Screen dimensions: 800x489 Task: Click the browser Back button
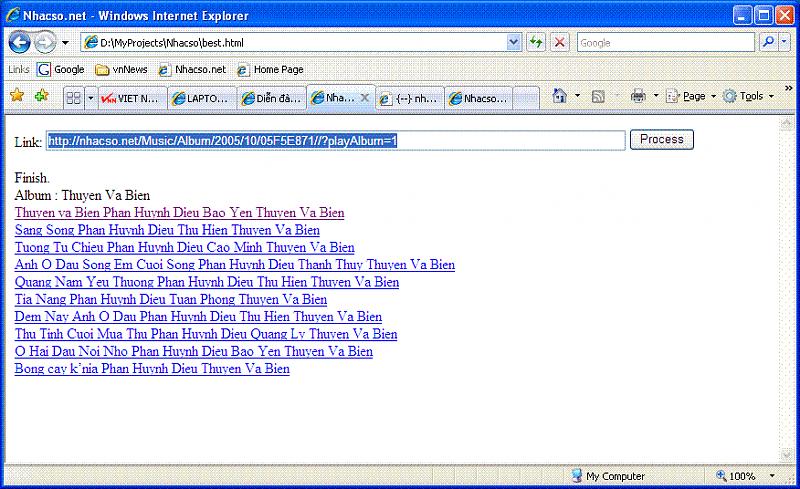click(x=20, y=43)
